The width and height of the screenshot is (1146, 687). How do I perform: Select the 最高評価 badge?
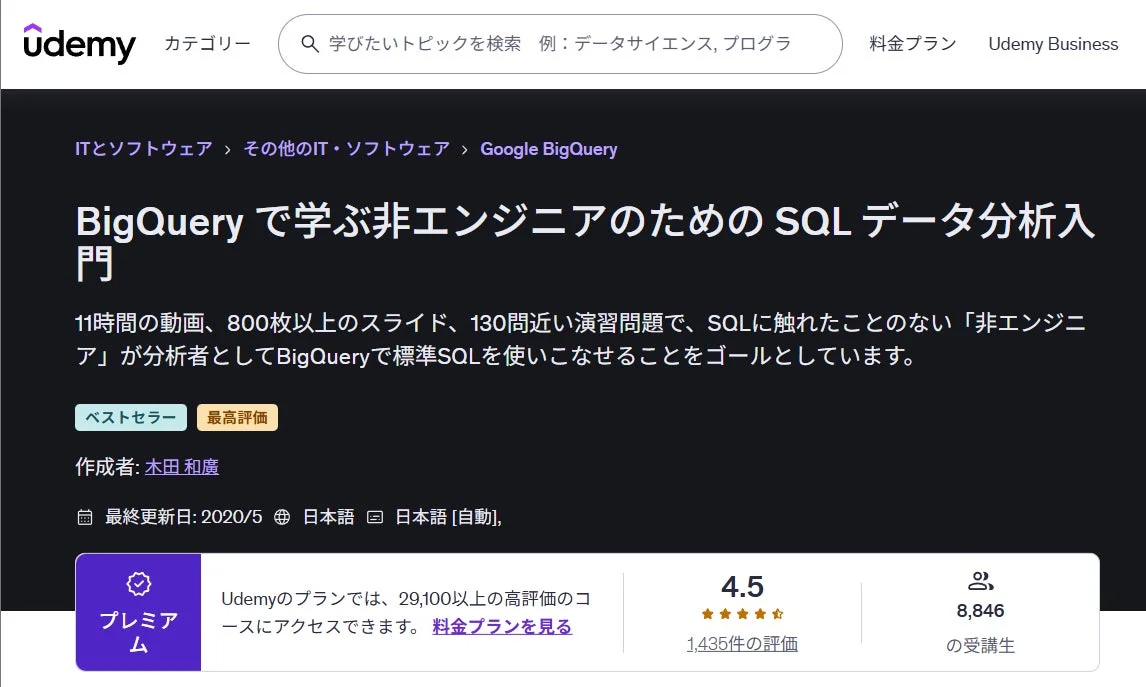tap(238, 417)
